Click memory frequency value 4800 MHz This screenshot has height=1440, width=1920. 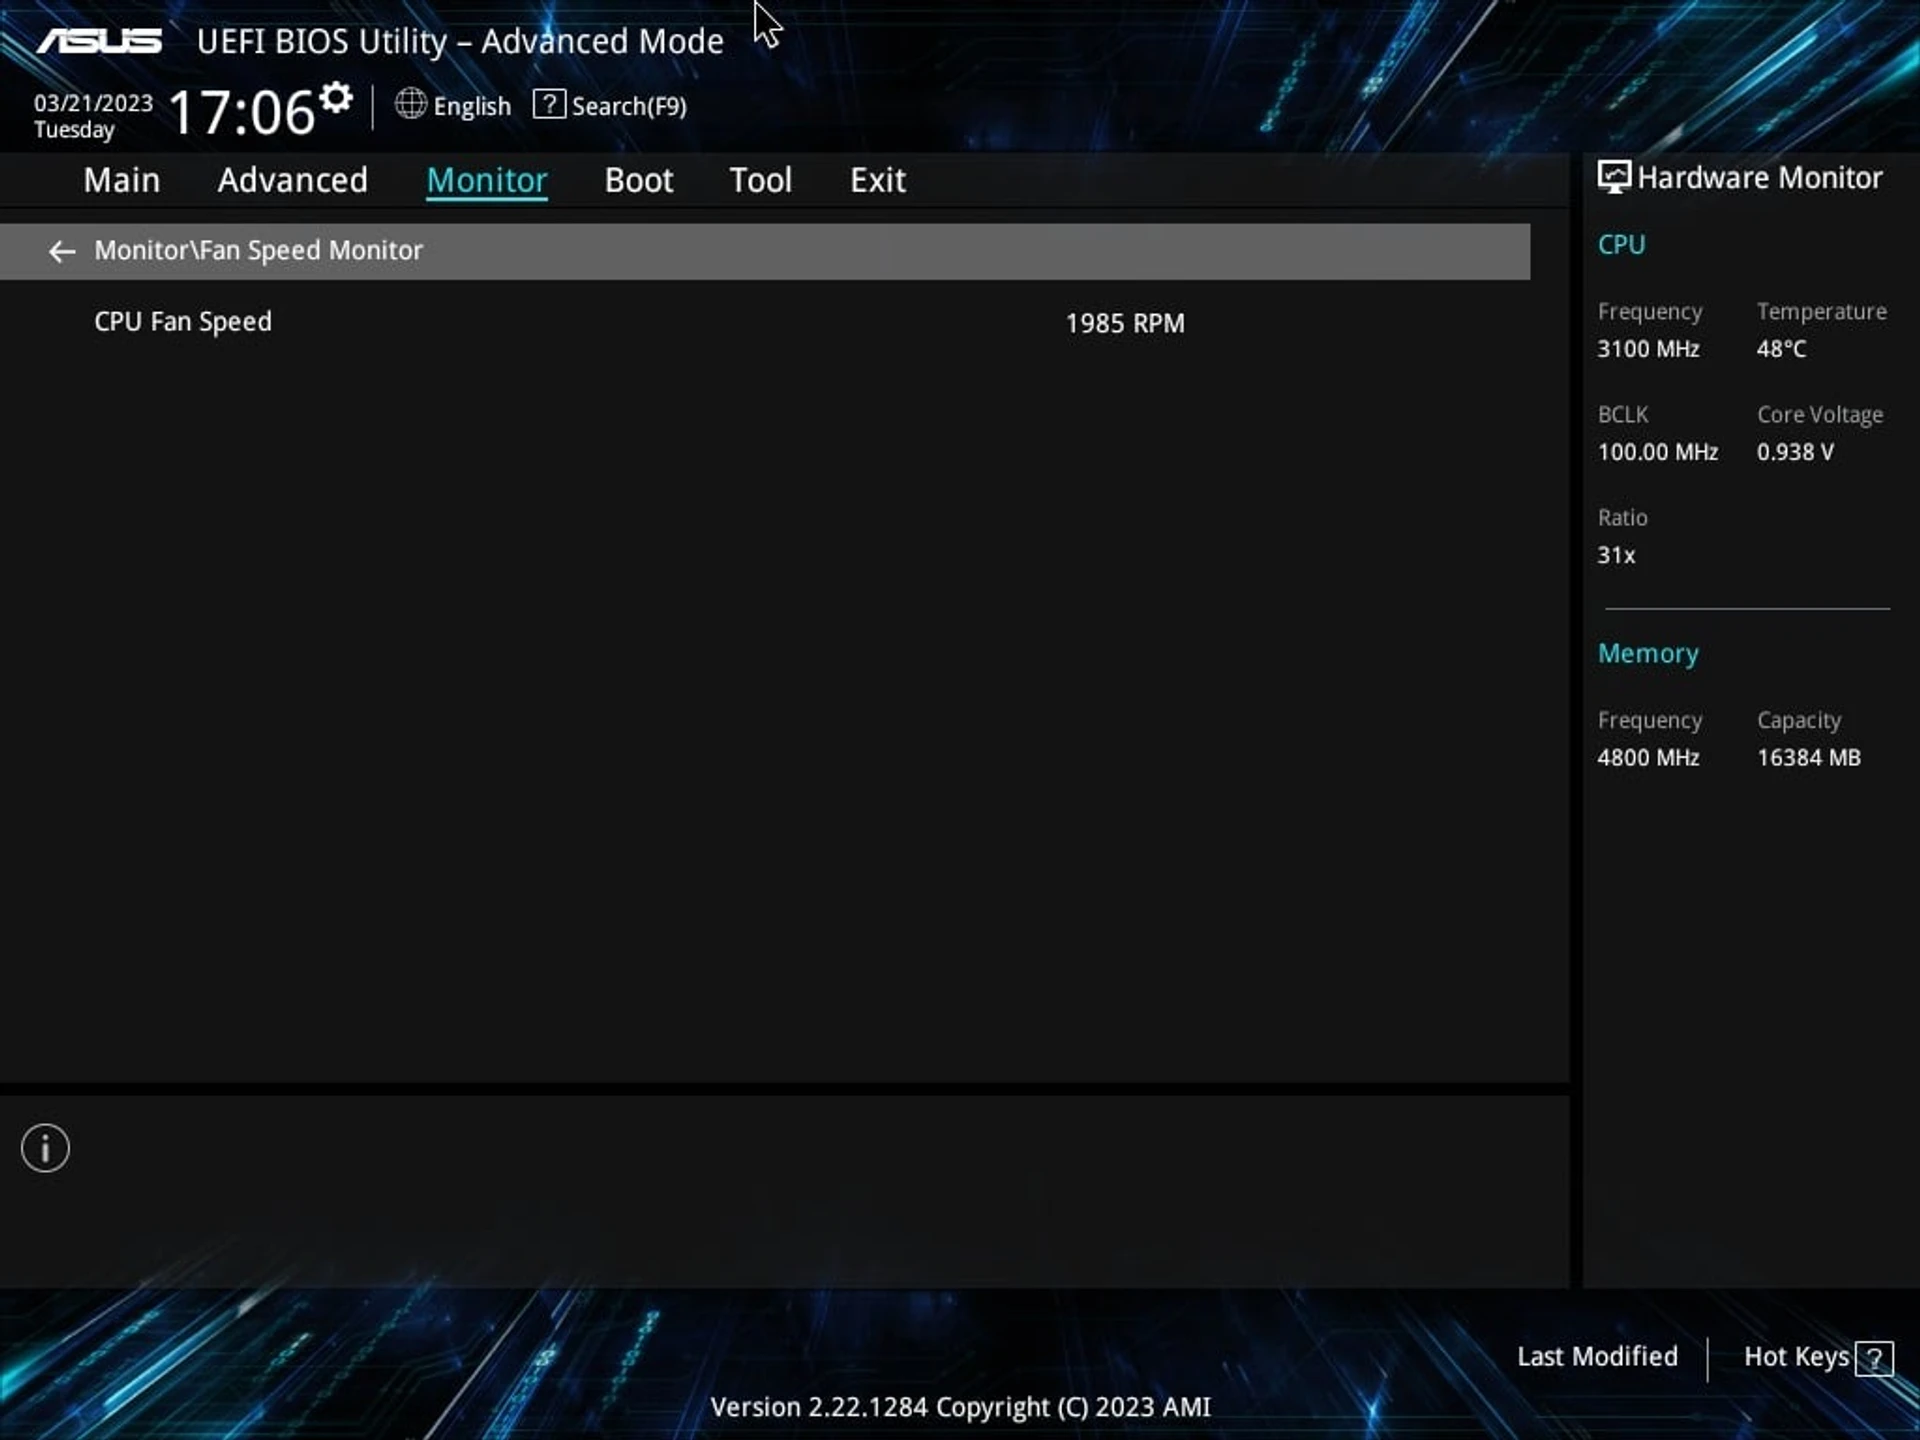(x=1648, y=758)
